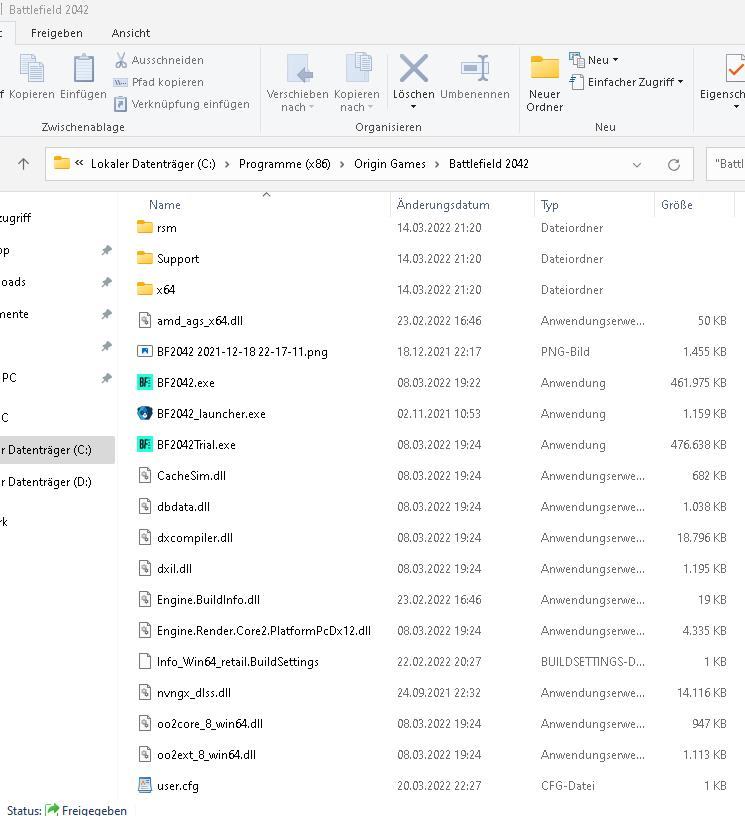Sort by the Typ column header

(x=549, y=205)
